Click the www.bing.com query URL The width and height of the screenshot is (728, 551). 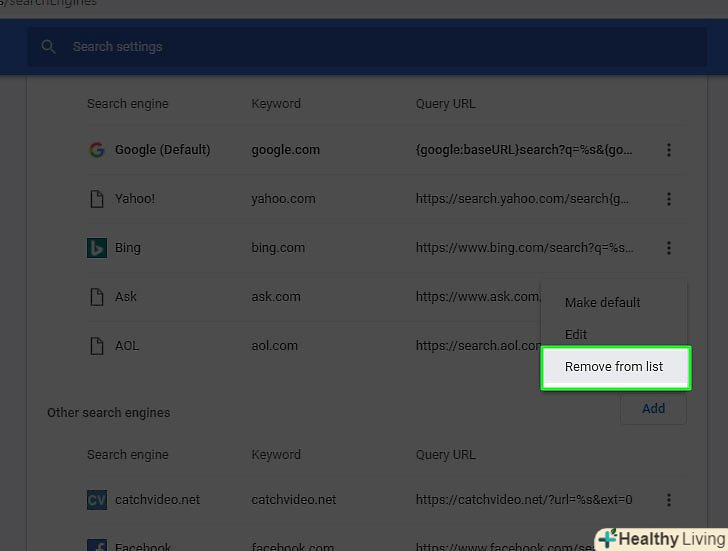[x=524, y=248]
